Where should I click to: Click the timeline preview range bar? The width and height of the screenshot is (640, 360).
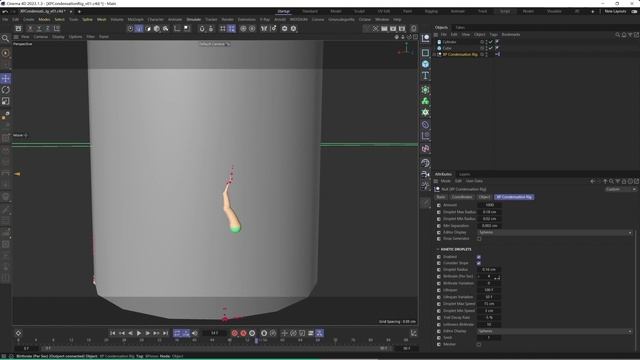coord(216,348)
